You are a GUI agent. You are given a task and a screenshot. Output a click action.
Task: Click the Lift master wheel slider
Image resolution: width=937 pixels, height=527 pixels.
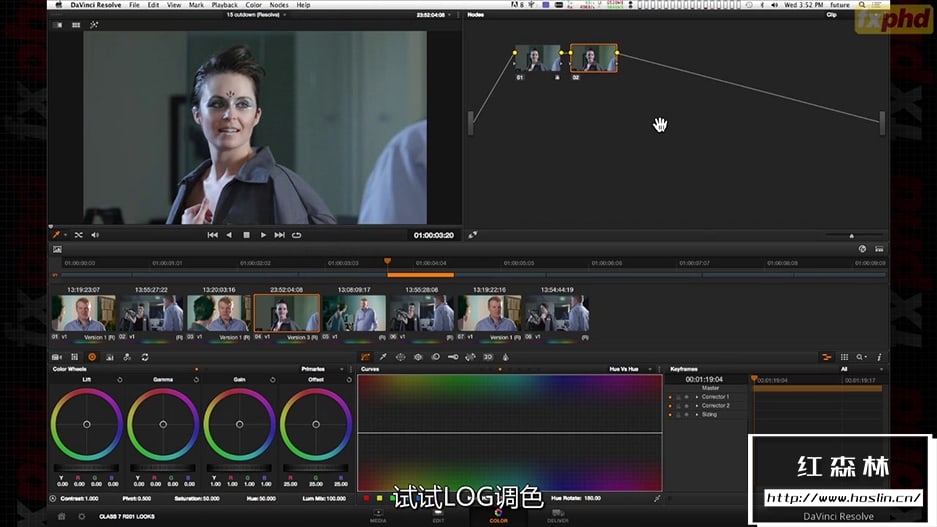point(87,468)
